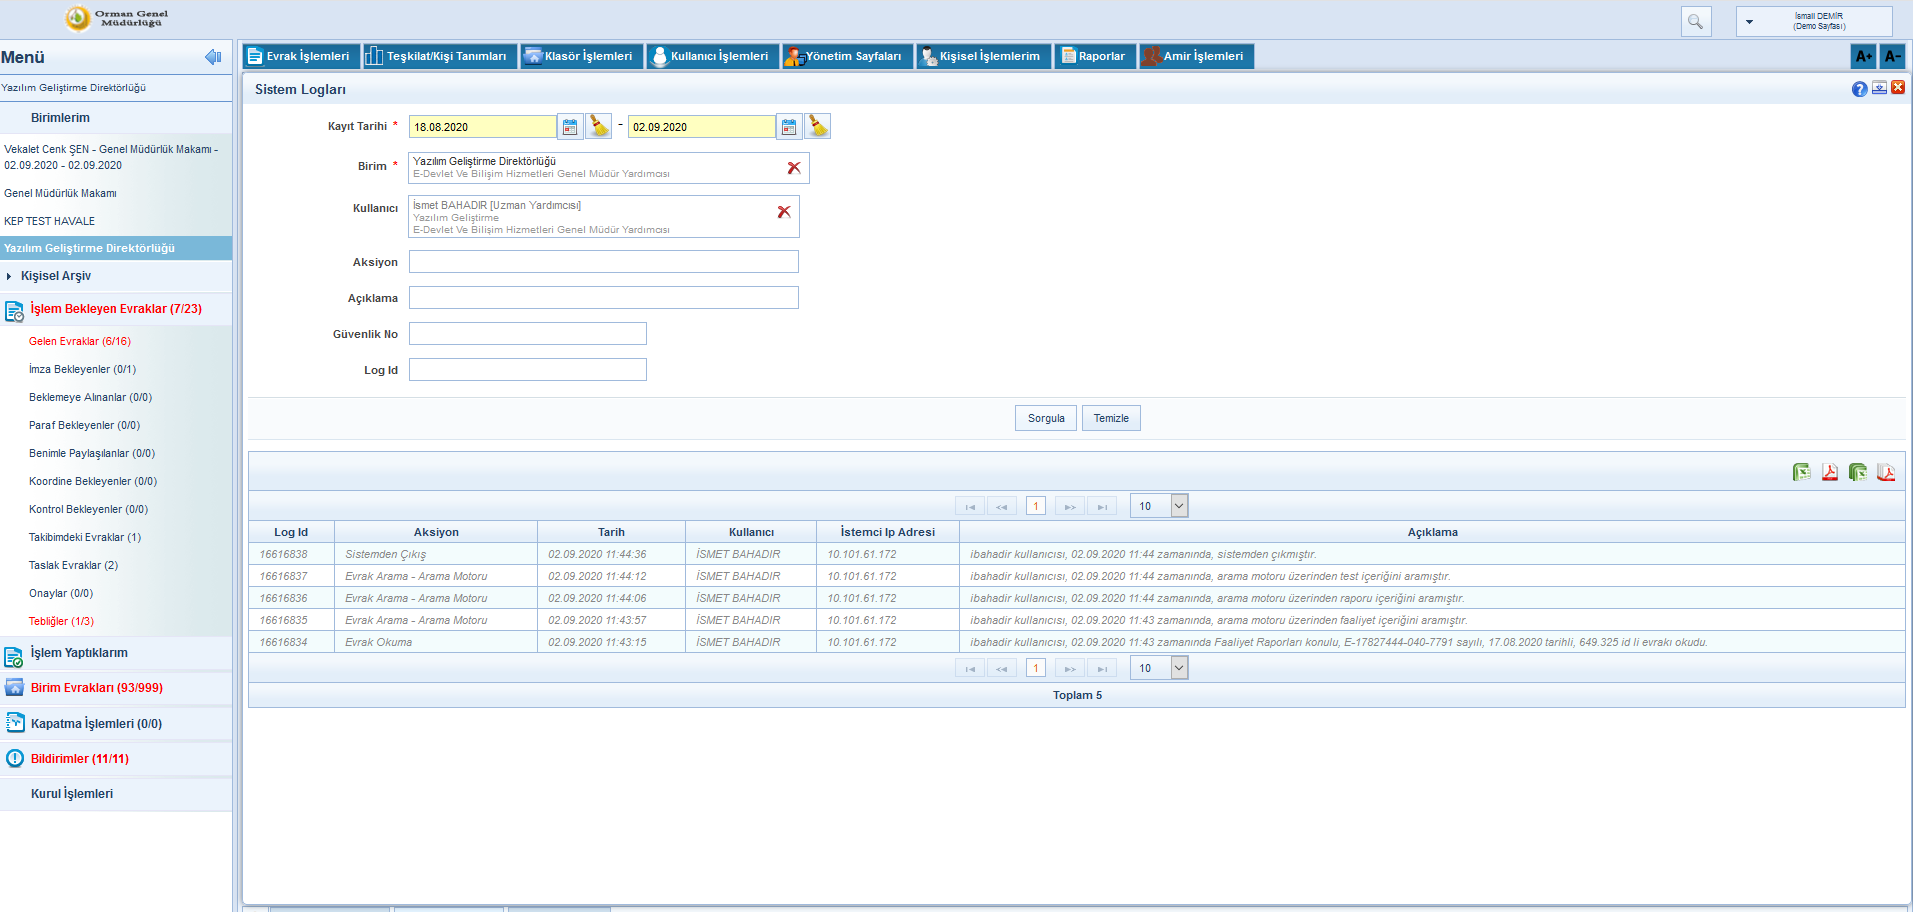Viewport: 1913px width, 912px height.
Task: Open rows-per-page dropdown above the table
Action: click(x=1179, y=506)
